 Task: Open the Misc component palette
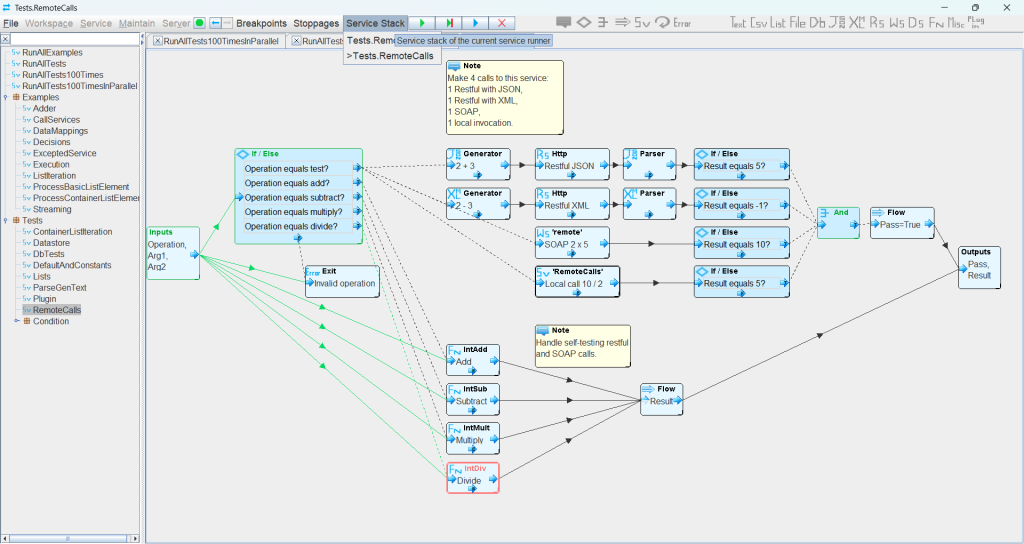point(956,23)
